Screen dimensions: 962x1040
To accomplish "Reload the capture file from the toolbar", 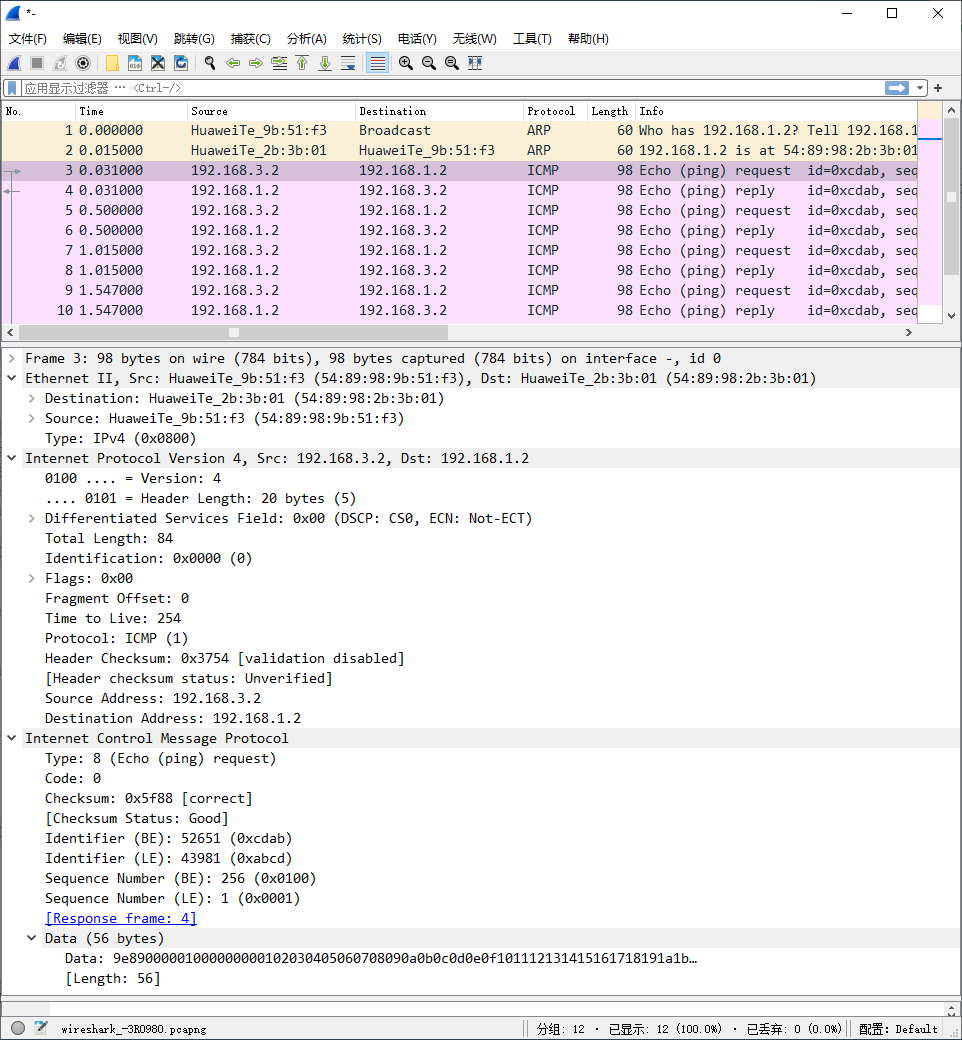I will (180, 63).
